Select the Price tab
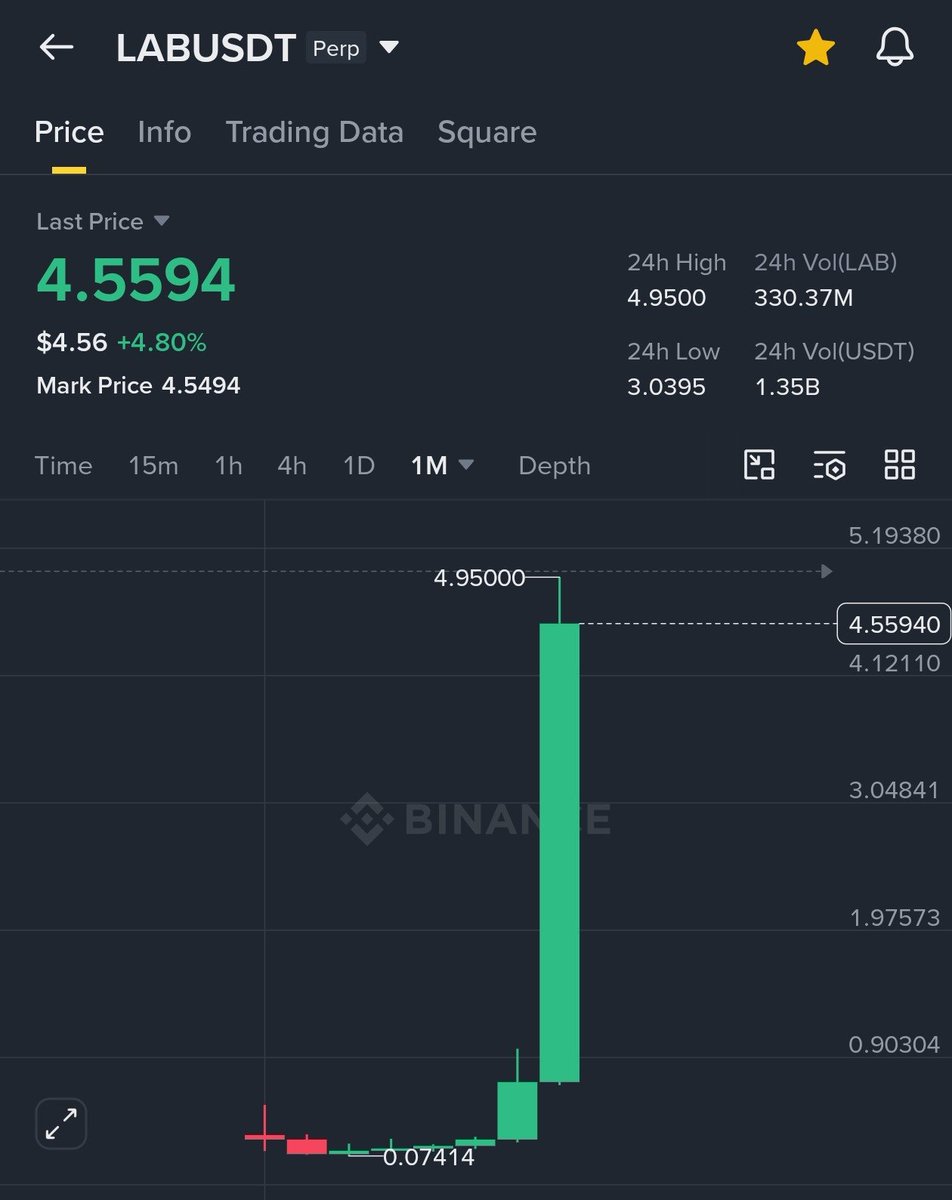The image size is (952, 1200). click(69, 132)
